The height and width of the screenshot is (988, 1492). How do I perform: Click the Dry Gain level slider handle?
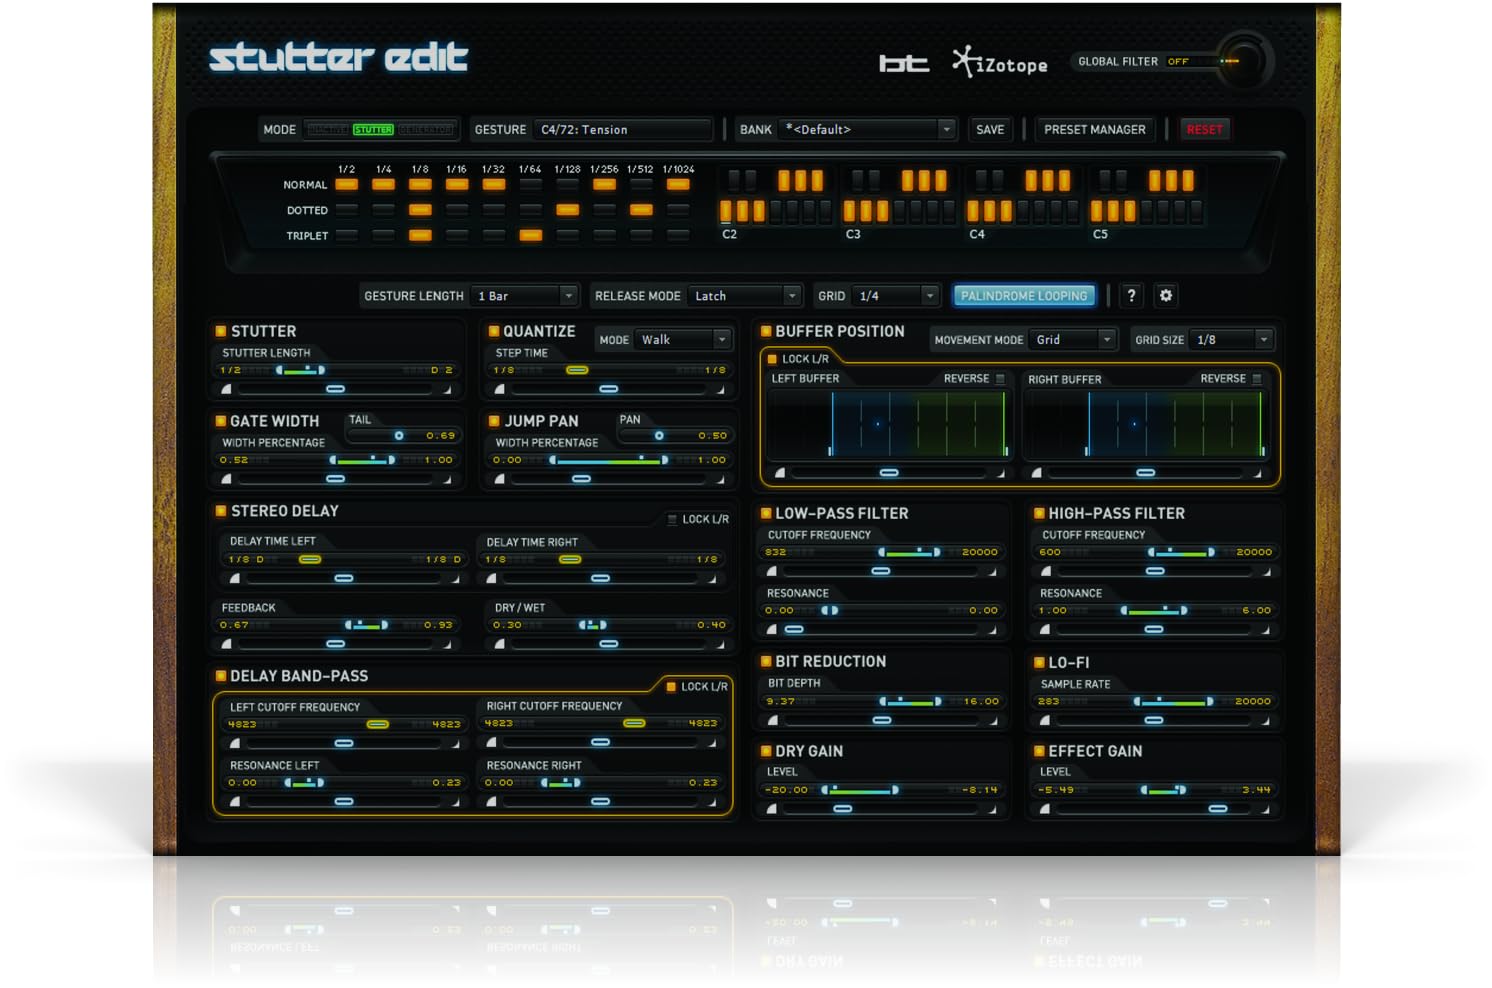(842, 808)
